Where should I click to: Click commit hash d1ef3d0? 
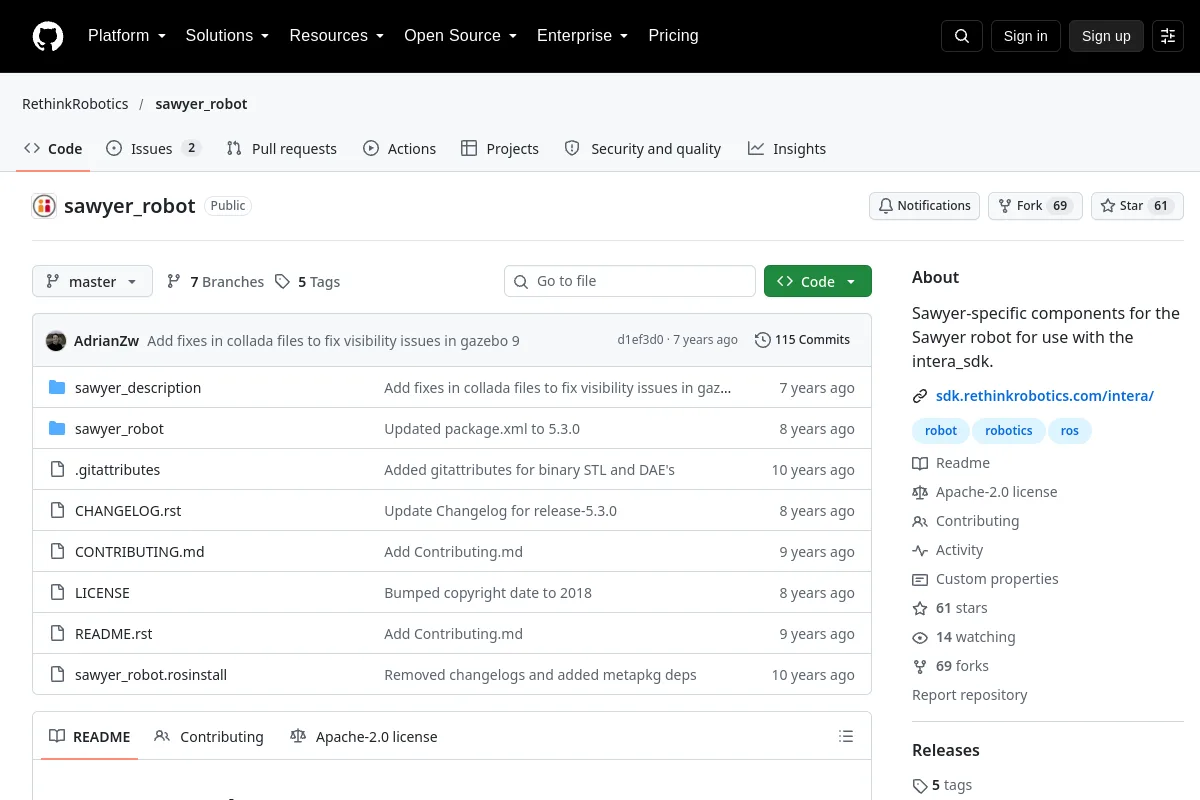(640, 340)
